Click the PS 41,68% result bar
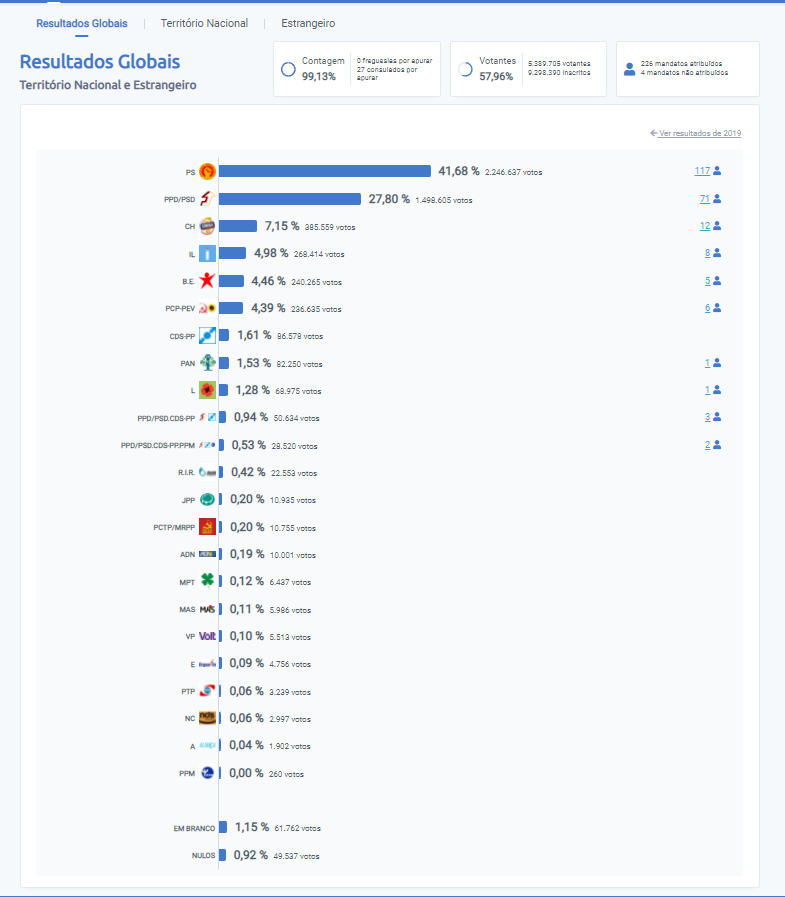Image resolution: width=785 pixels, height=897 pixels. [324, 171]
